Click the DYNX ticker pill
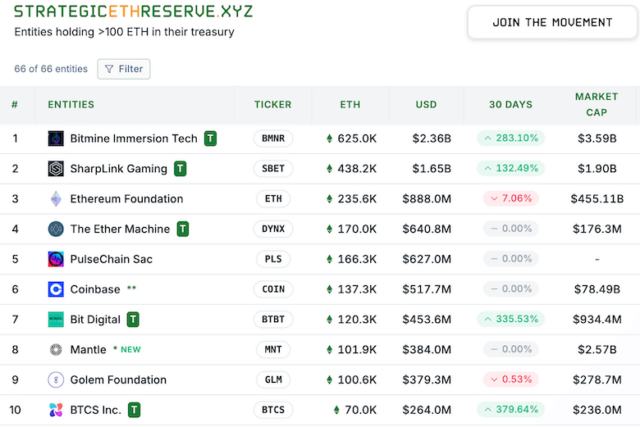The image size is (640, 427). (x=273, y=229)
